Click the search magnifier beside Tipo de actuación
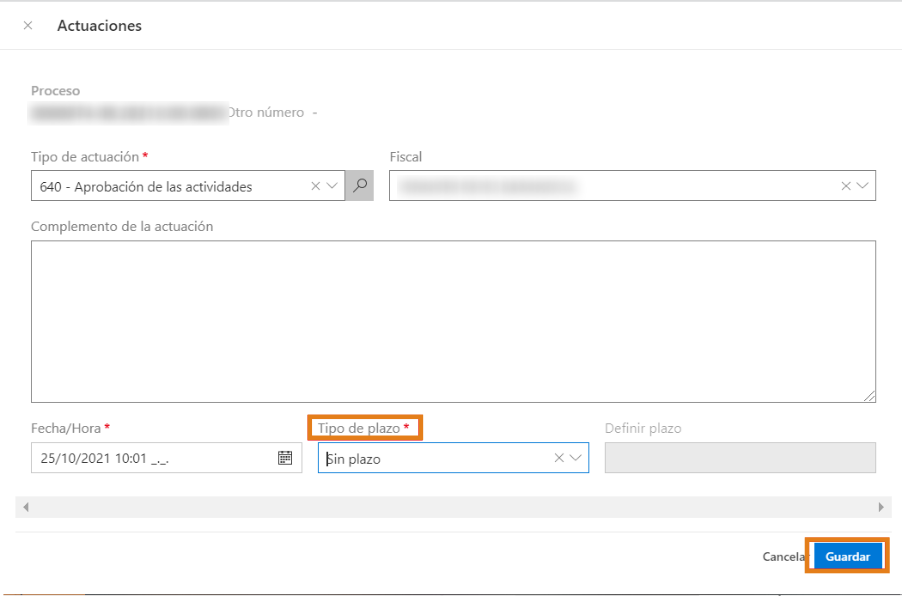This screenshot has width=902, height=596. click(x=360, y=186)
